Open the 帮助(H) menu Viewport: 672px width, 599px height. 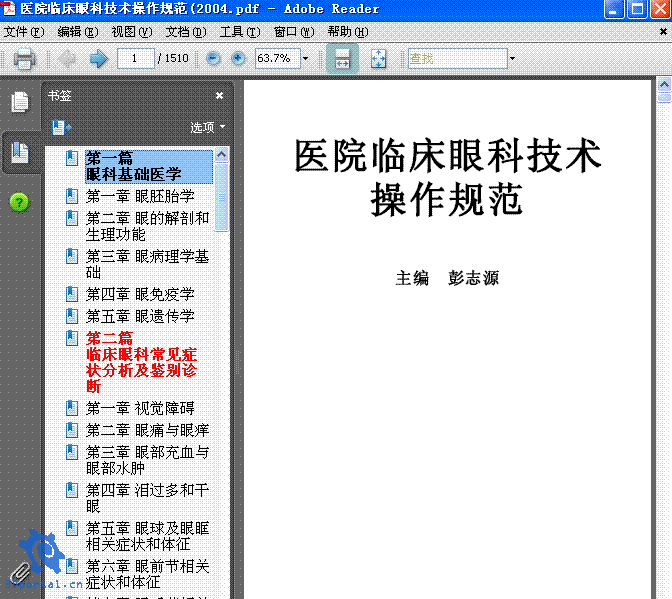348,32
